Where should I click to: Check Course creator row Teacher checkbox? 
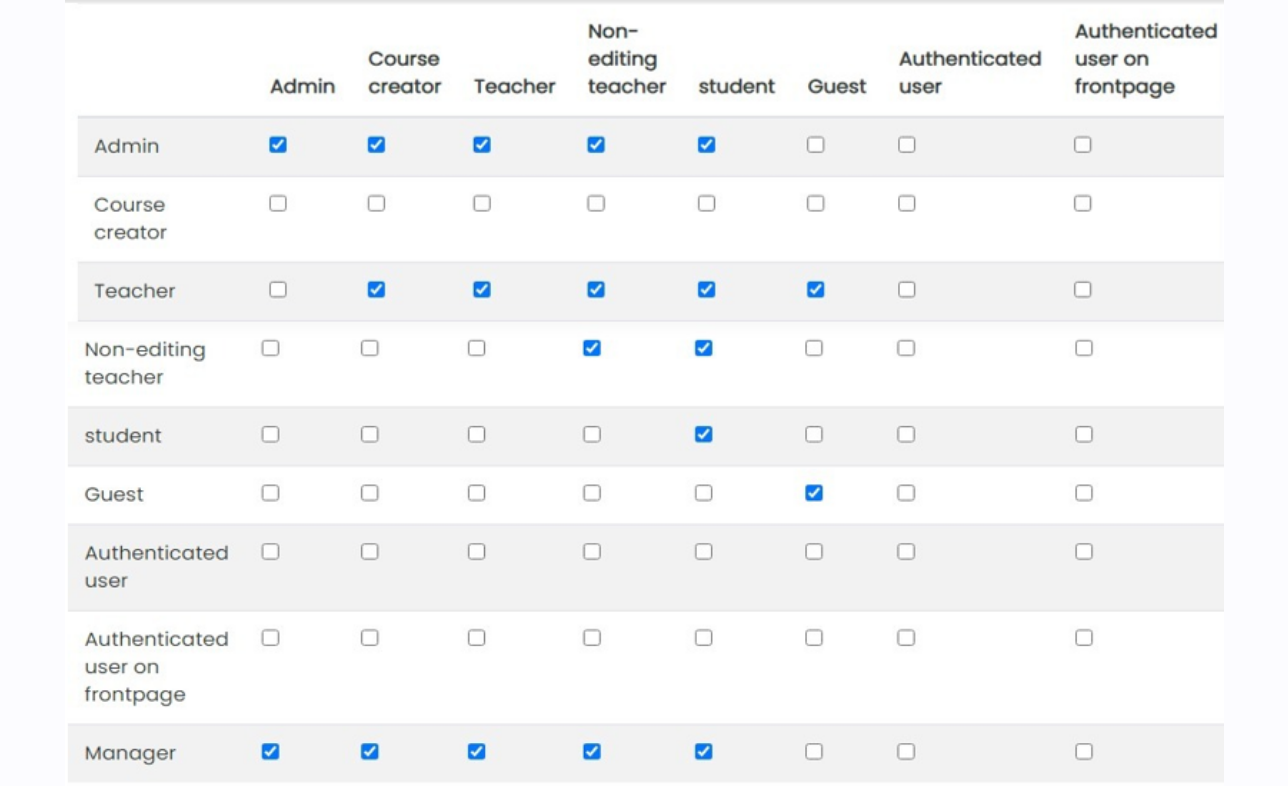pyautogui.click(x=482, y=203)
